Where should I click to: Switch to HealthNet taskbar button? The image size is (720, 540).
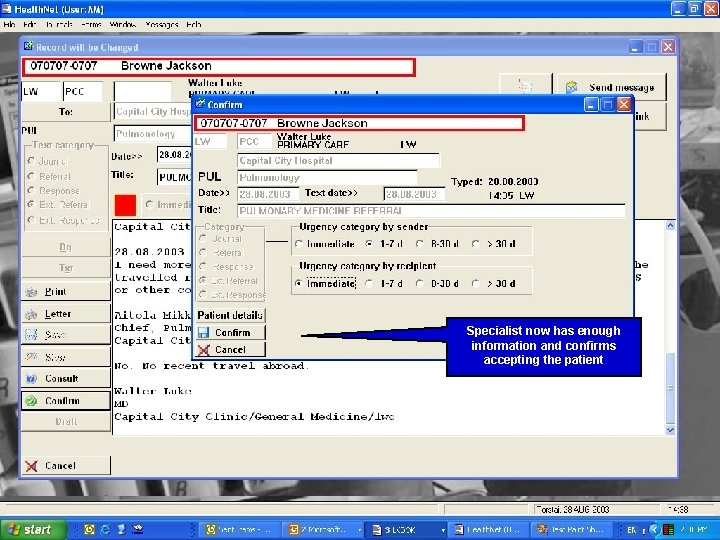point(488,529)
